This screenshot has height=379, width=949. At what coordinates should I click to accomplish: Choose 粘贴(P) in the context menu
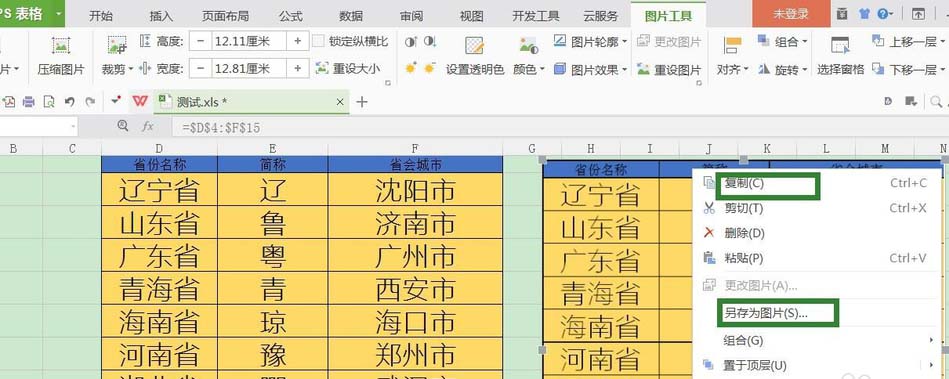pyautogui.click(x=817, y=259)
